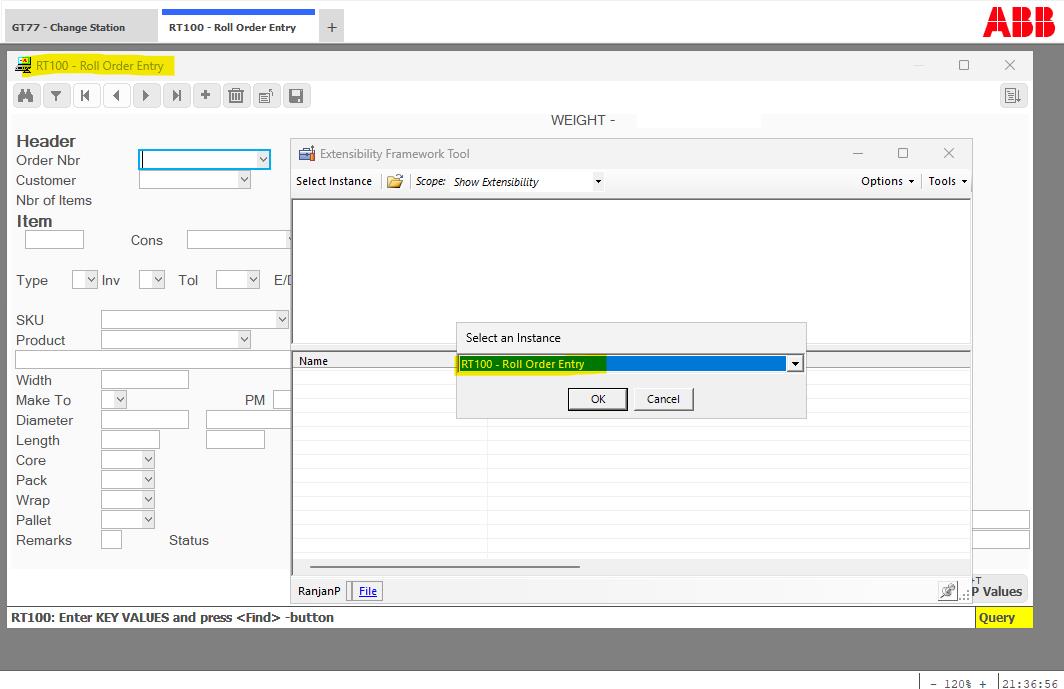Viewport: 1064px width, 689px height.
Task: Add a new record with the plus icon
Action: click(206, 95)
